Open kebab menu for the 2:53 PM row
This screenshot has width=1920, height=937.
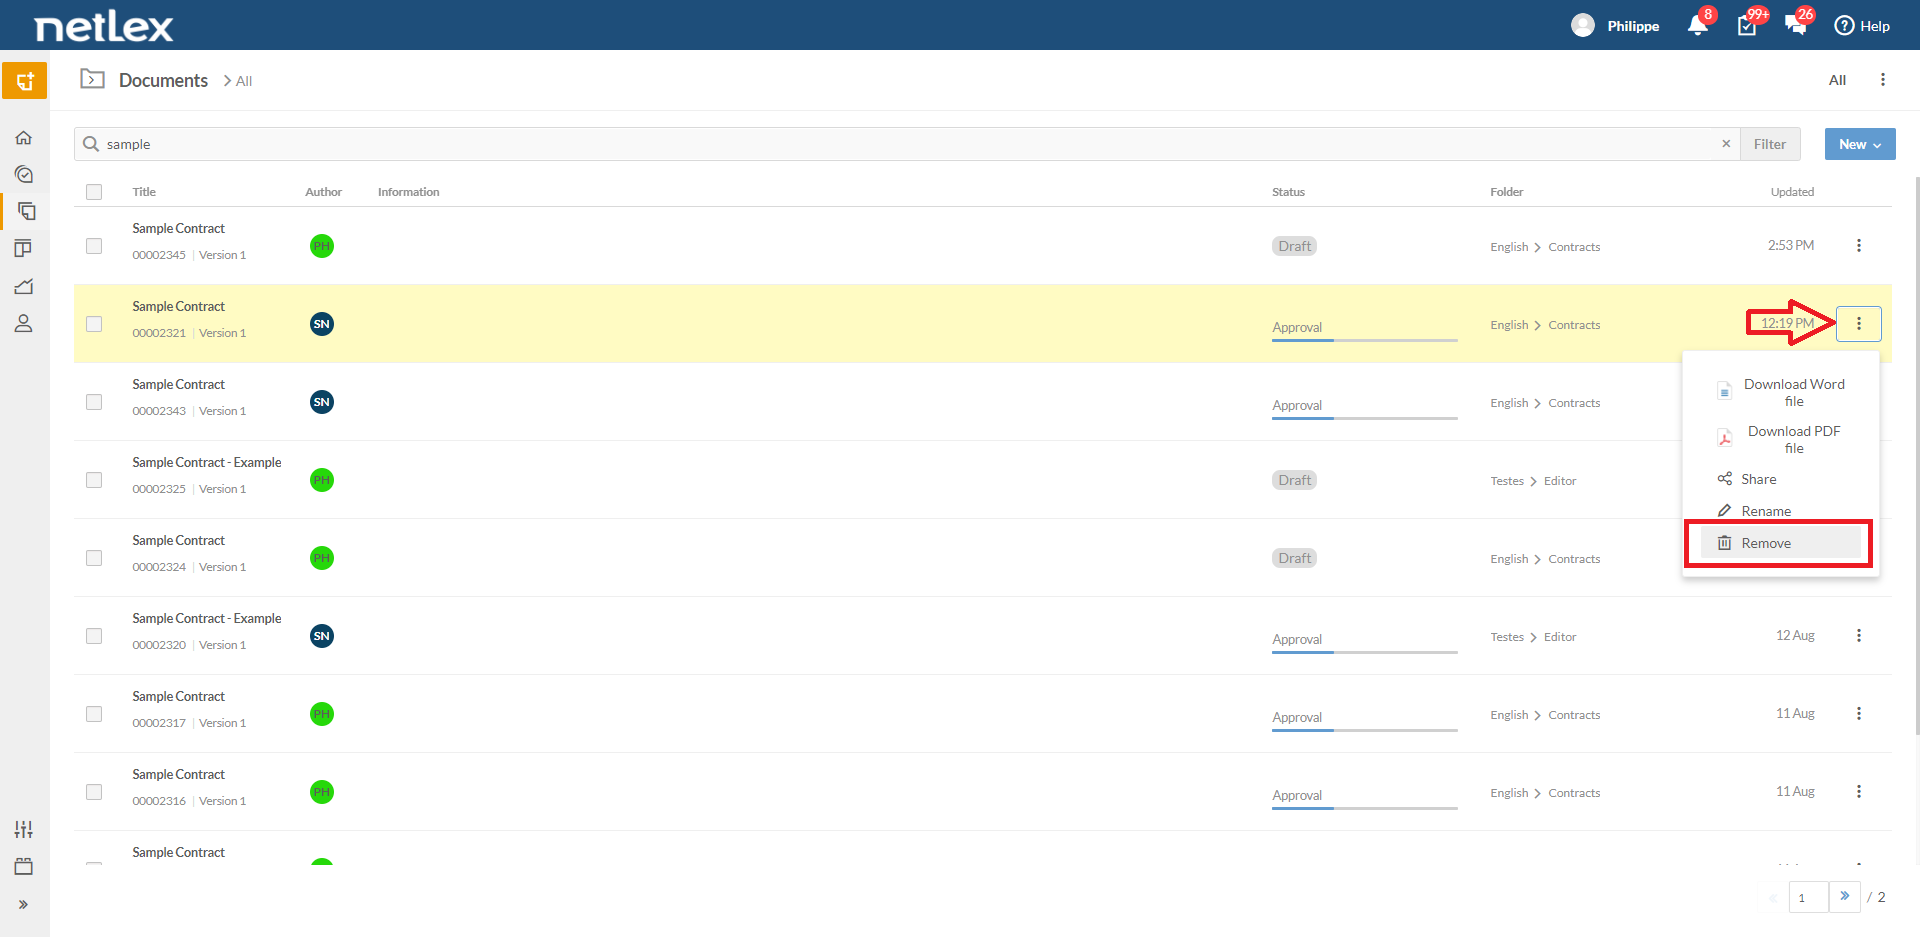(1859, 246)
